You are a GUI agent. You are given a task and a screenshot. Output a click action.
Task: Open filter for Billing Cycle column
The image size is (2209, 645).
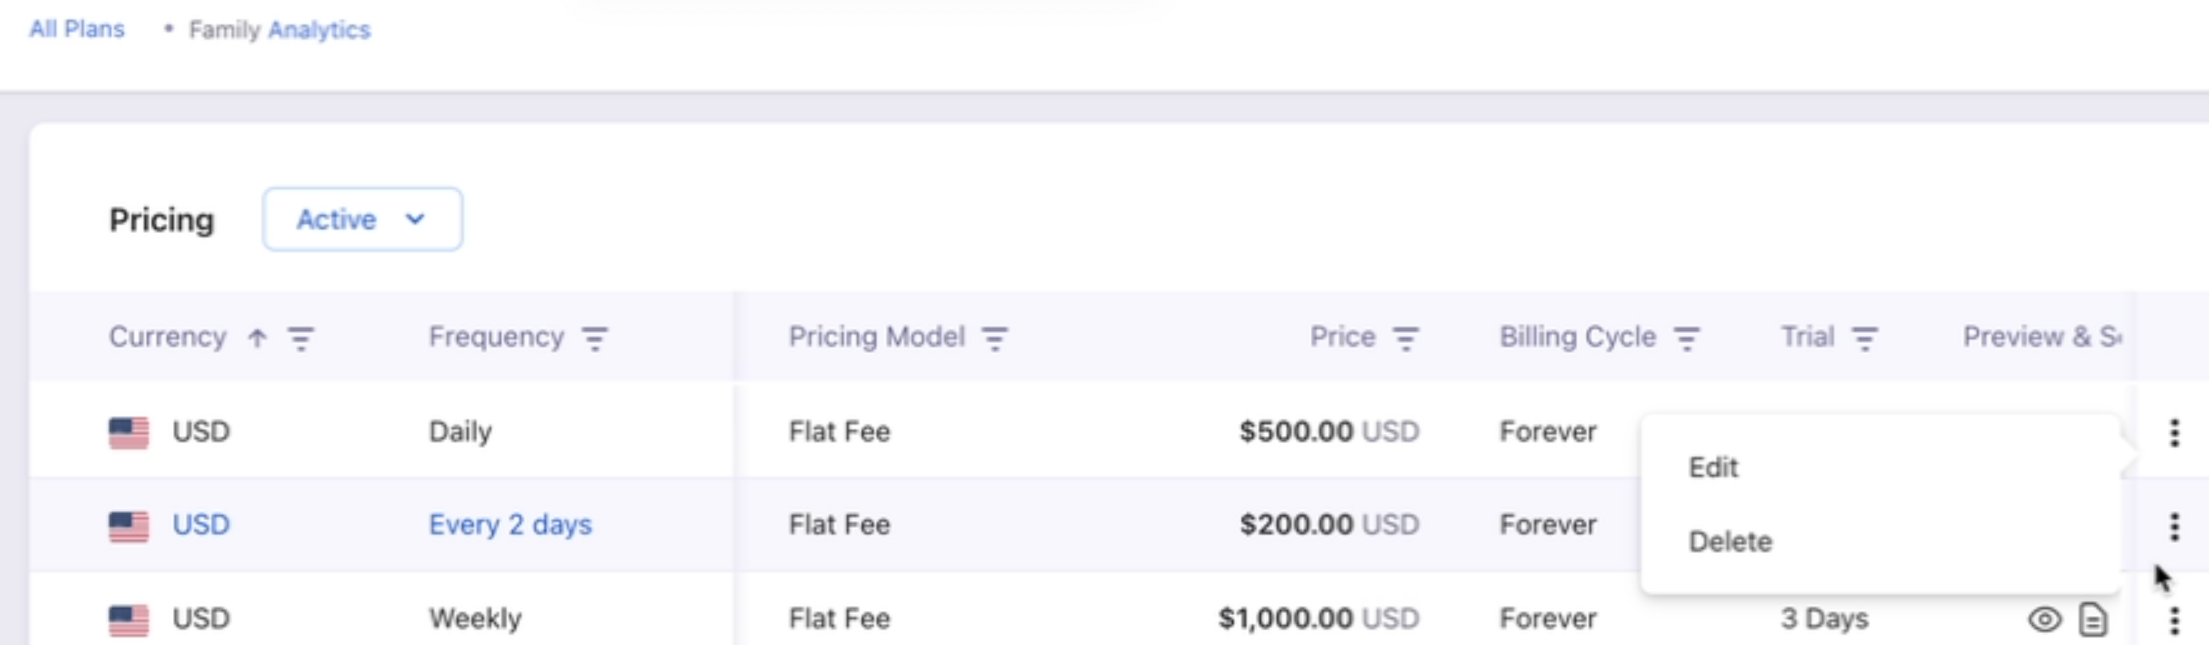pyautogui.click(x=1687, y=339)
